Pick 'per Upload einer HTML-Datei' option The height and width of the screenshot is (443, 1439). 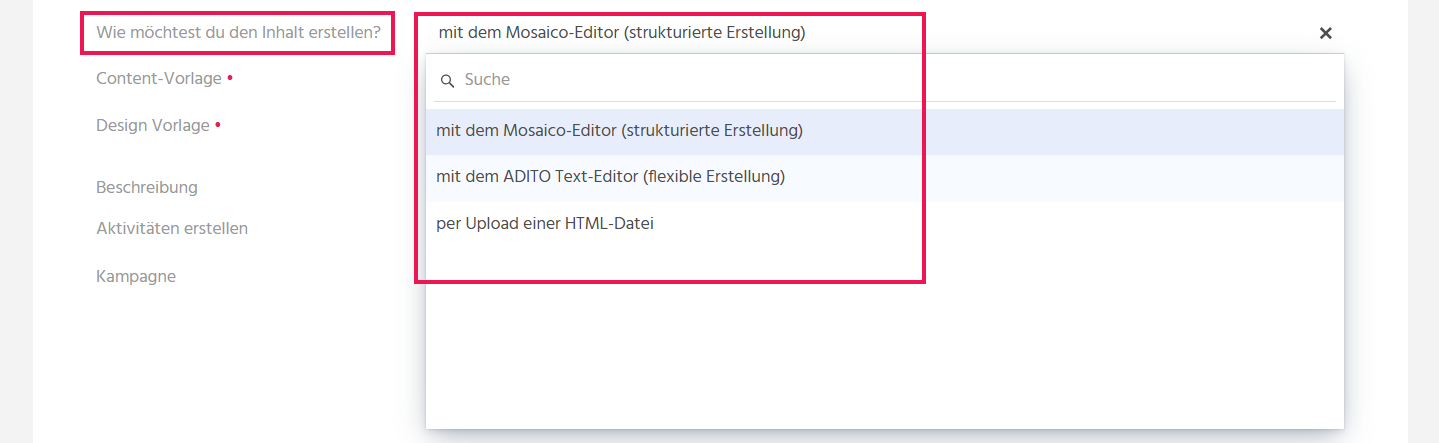(885, 224)
